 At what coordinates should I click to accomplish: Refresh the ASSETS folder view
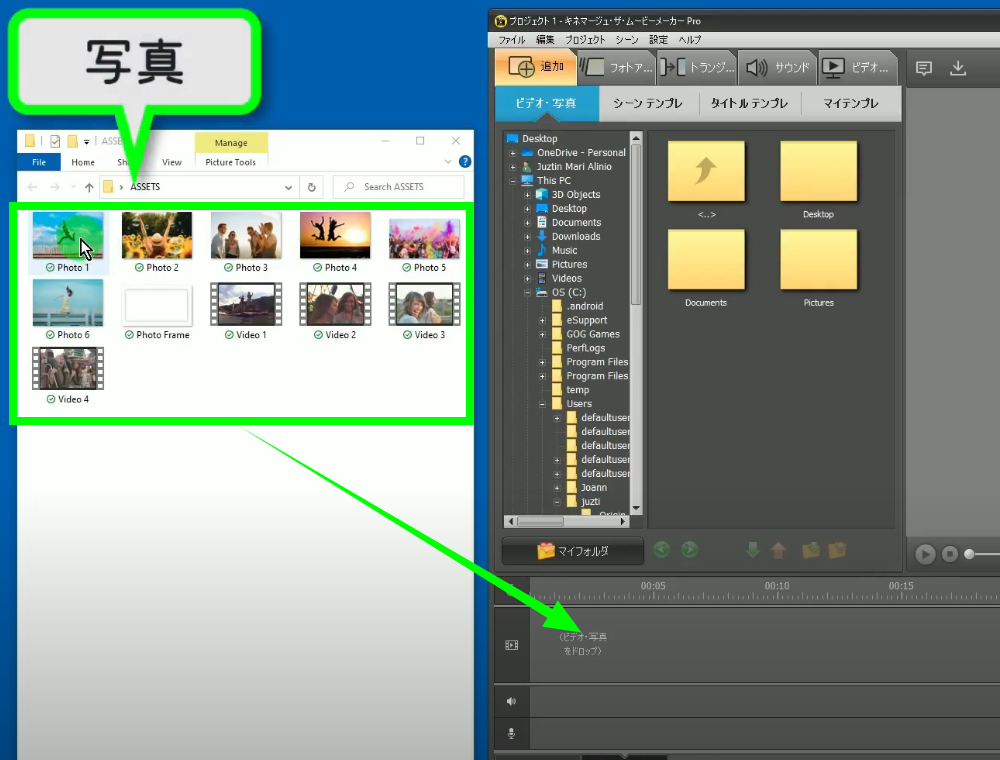(x=312, y=187)
